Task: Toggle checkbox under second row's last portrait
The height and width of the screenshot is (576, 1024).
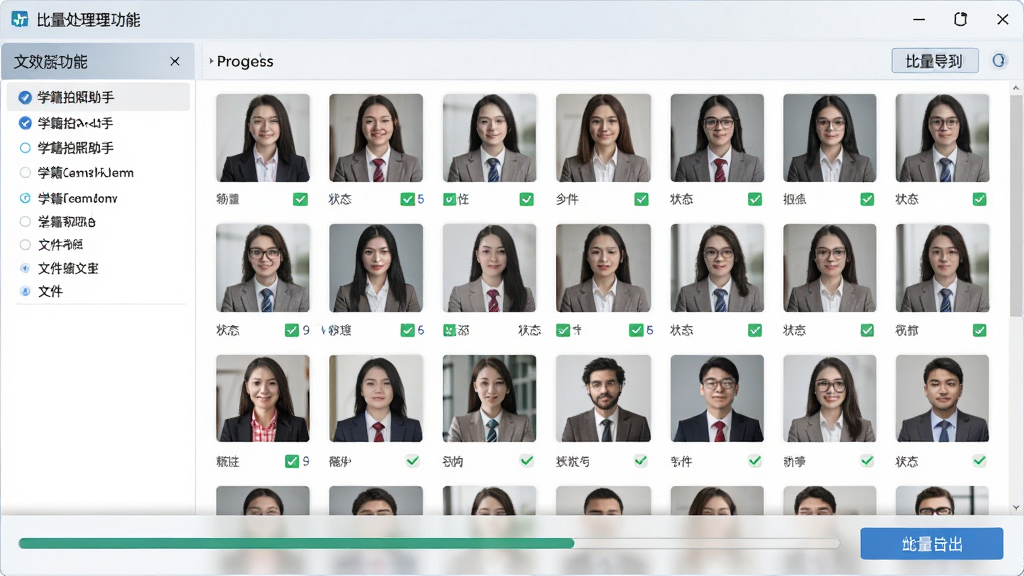Action: click(x=980, y=330)
